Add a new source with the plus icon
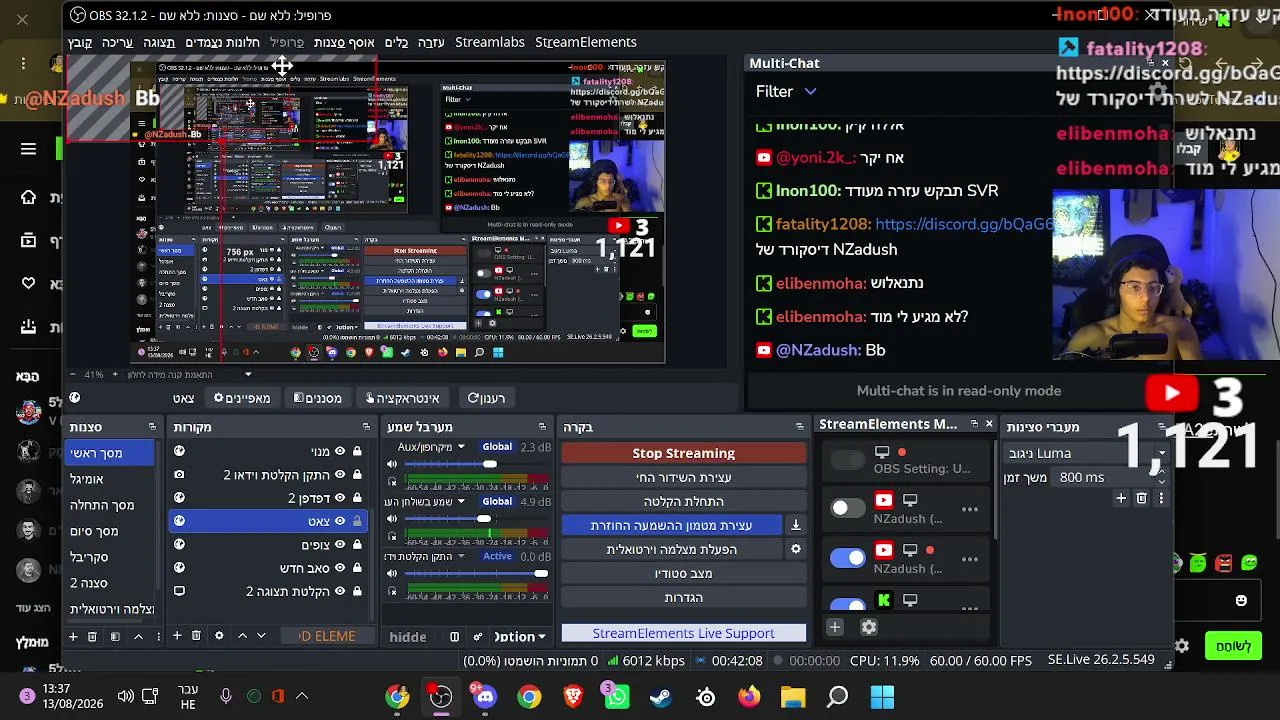This screenshot has width=1280, height=720. [x=177, y=636]
